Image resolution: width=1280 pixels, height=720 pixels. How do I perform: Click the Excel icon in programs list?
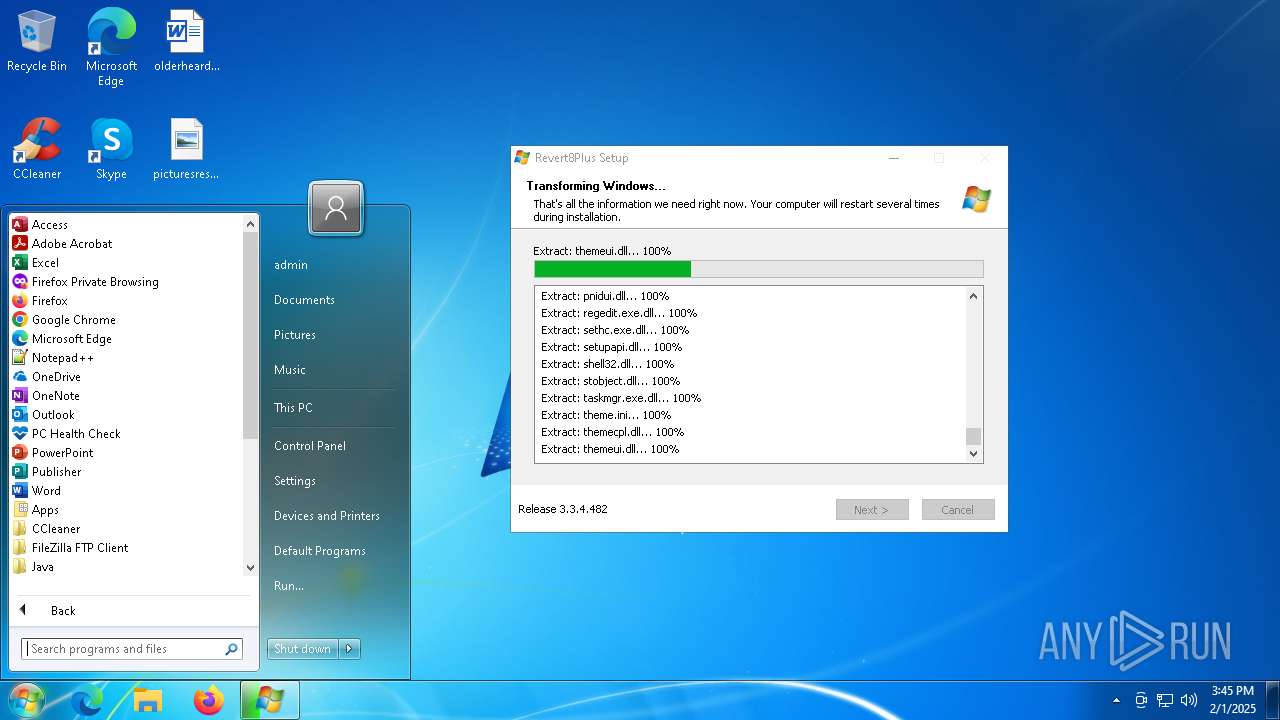click(x=20, y=263)
